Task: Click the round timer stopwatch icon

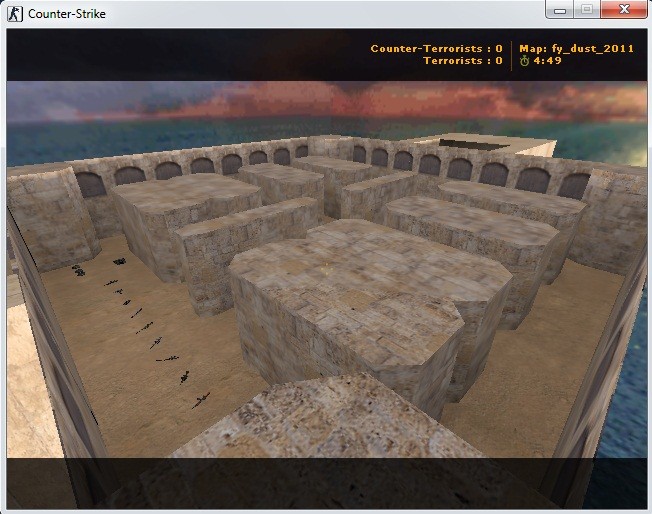Action: (524, 61)
